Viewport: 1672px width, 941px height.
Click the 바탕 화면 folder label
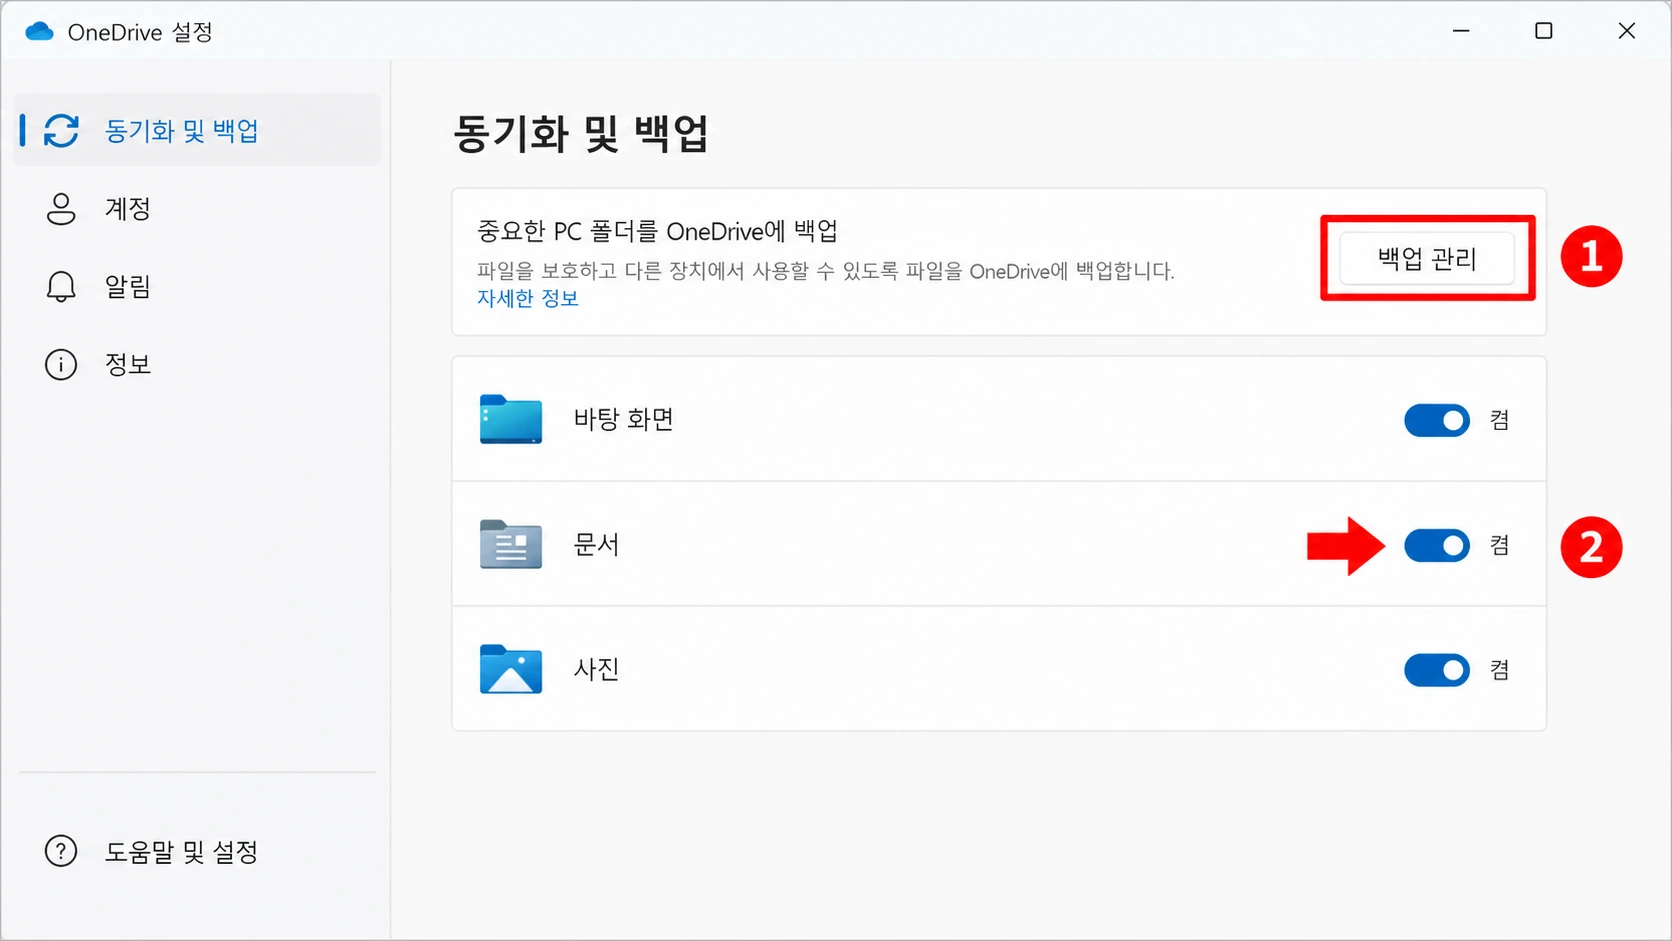tap(624, 419)
